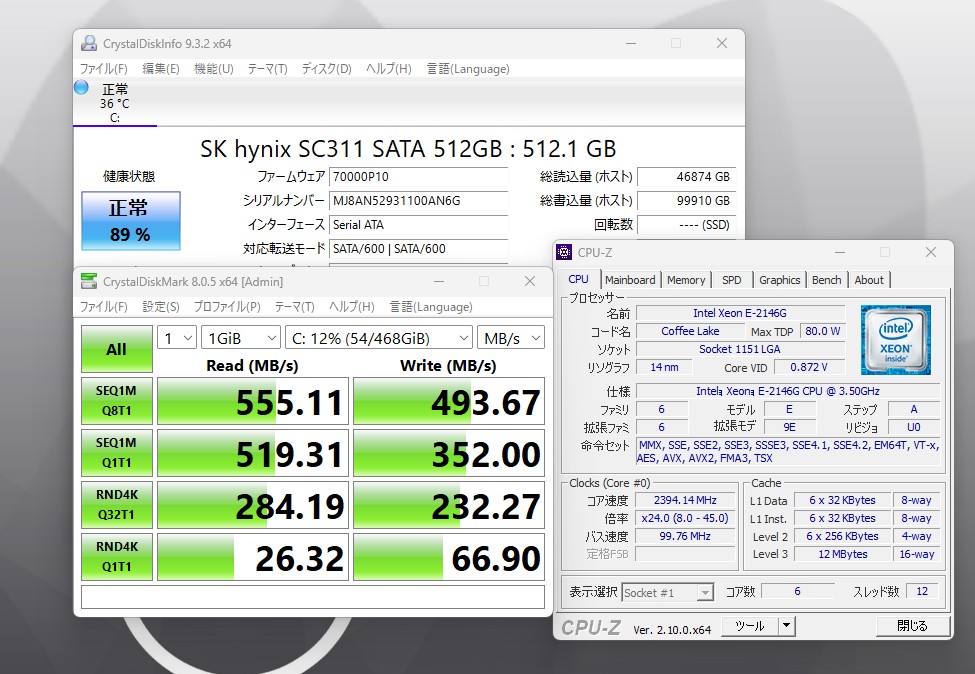Open the MB/s unit dropdown
The height and width of the screenshot is (674, 975).
point(511,338)
